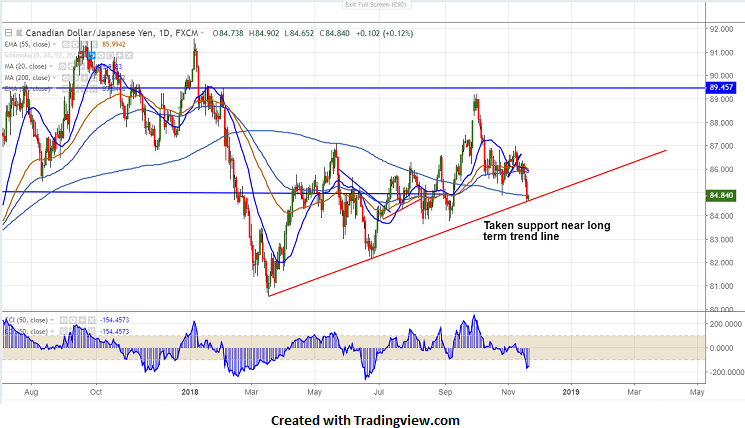Click the Exit Full Screen (ESC) button

375,4
